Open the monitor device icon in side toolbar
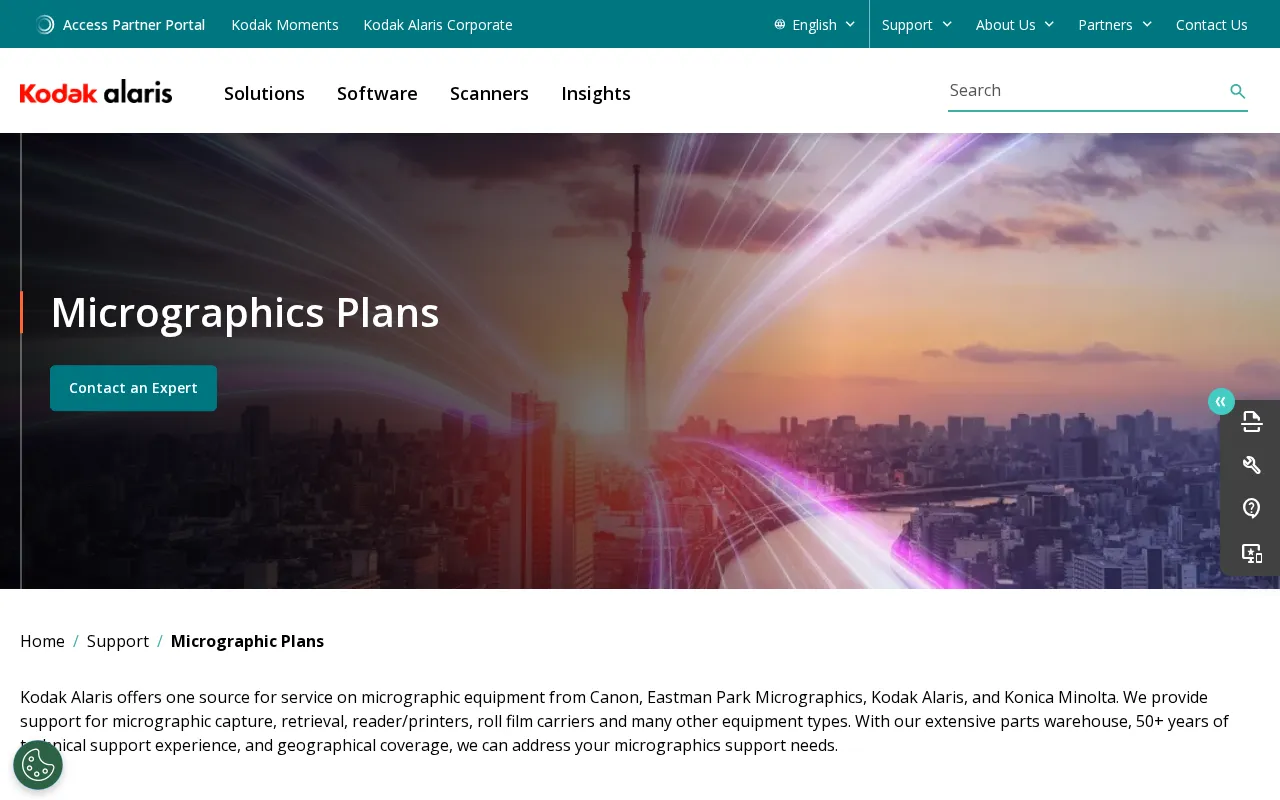 coord(1252,553)
